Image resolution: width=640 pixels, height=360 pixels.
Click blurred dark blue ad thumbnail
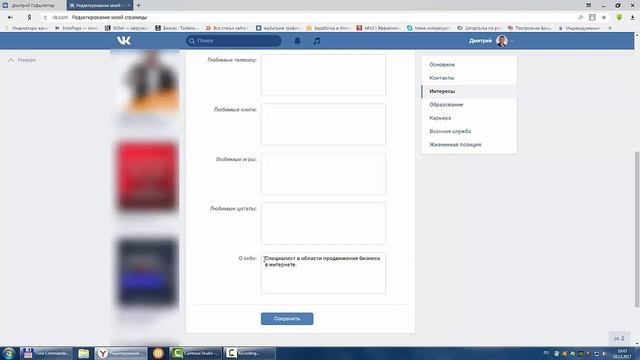147,272
